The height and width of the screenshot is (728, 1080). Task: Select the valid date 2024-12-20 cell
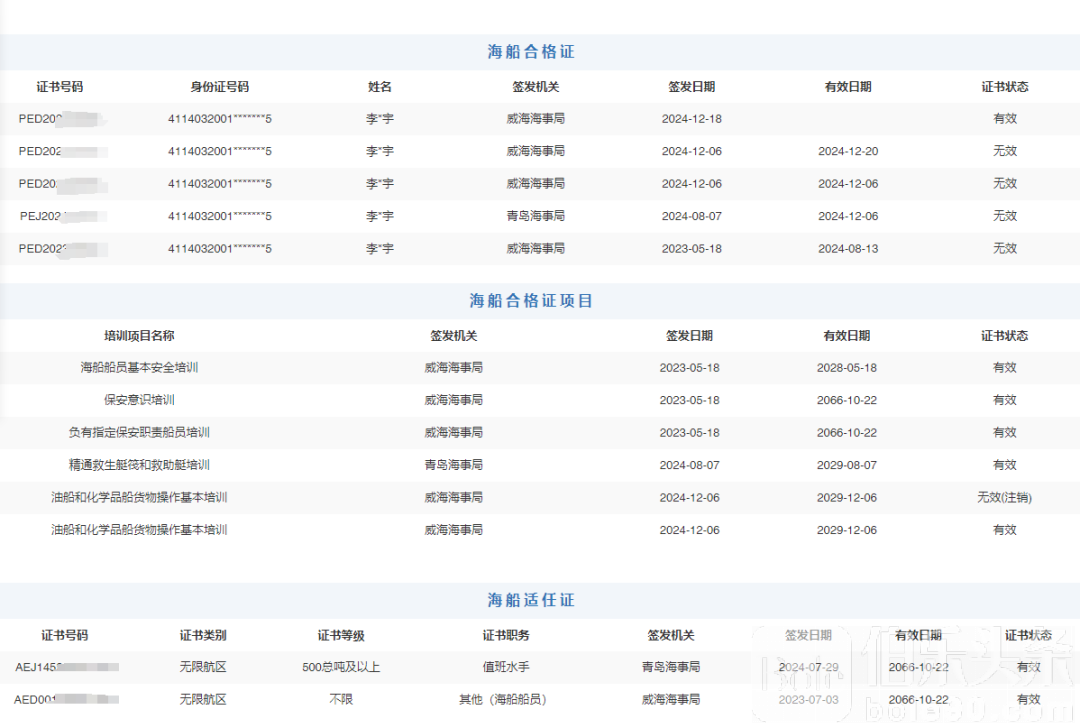(848, 152)
